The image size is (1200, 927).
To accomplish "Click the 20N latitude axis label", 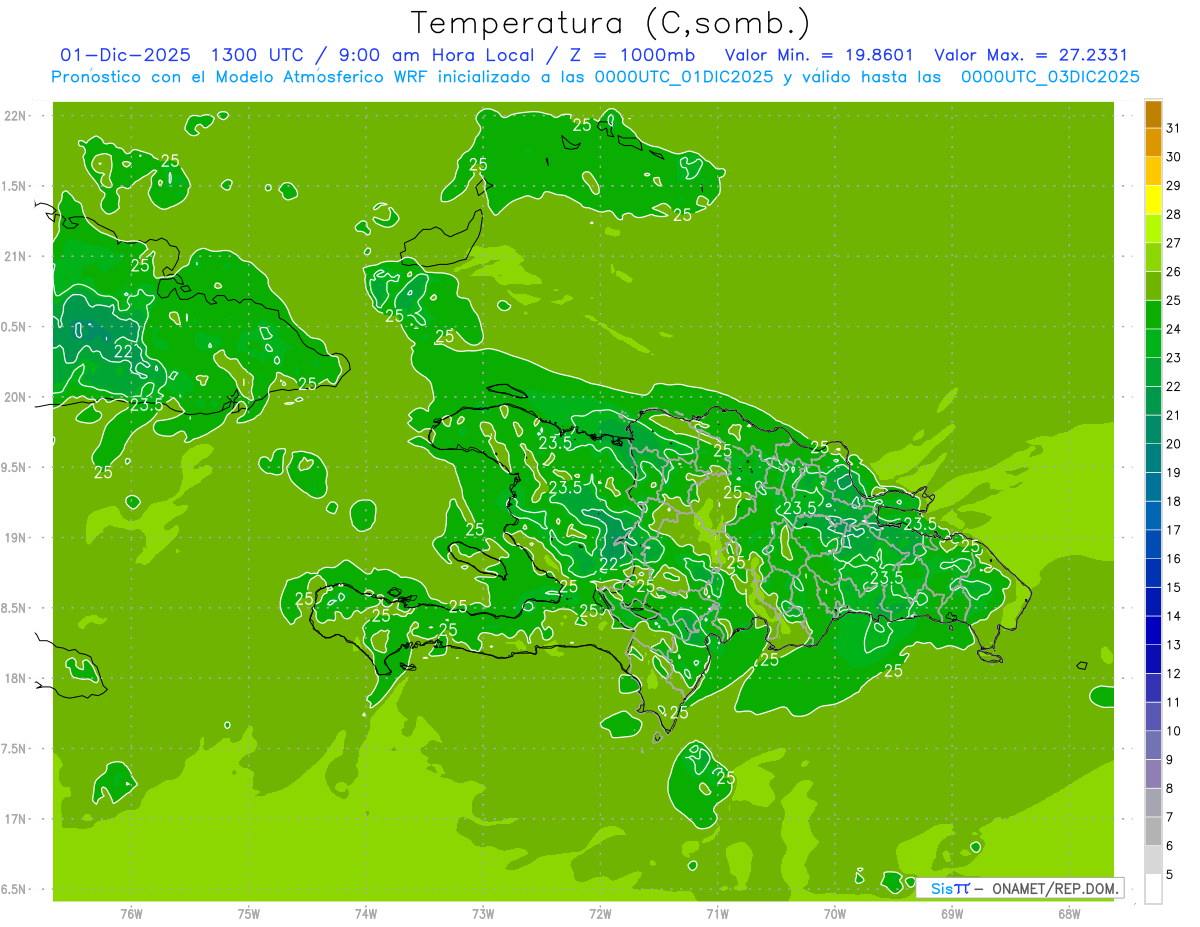I will 16,397.
